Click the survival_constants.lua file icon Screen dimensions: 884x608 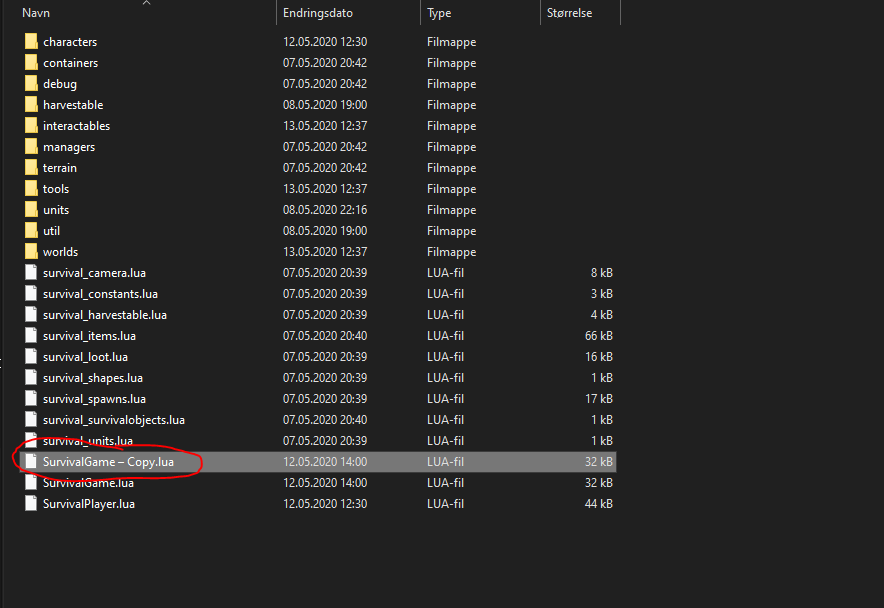tap(31, 293)
